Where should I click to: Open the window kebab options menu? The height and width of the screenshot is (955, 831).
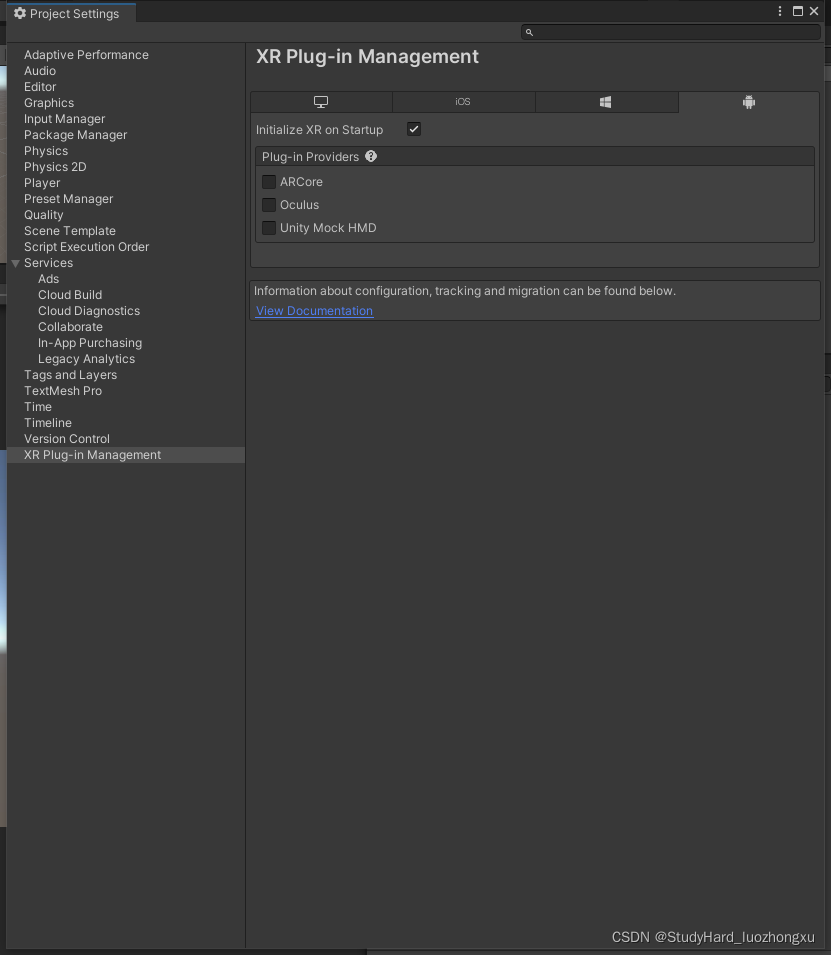780,11
